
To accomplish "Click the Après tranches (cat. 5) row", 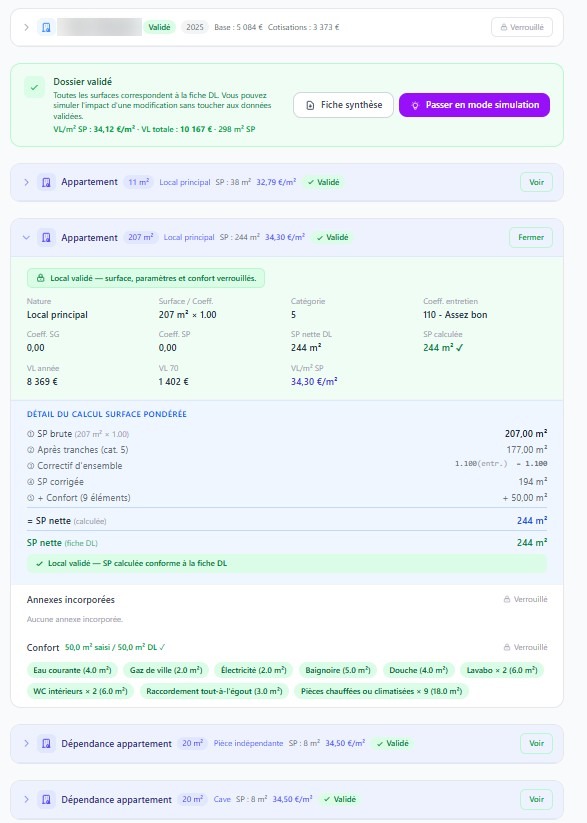I will 287,450.
